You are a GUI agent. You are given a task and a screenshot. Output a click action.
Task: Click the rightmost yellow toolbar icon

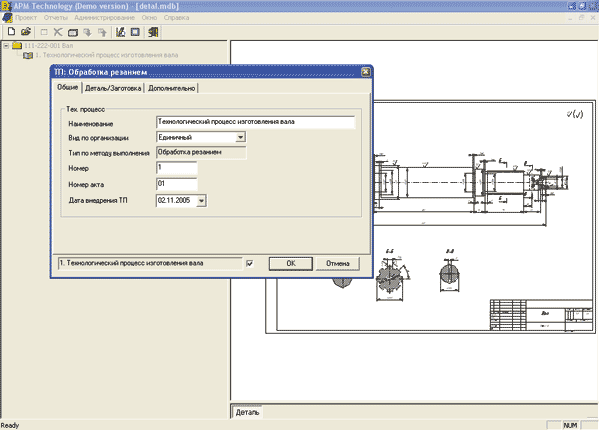click(x=154, y=32)
